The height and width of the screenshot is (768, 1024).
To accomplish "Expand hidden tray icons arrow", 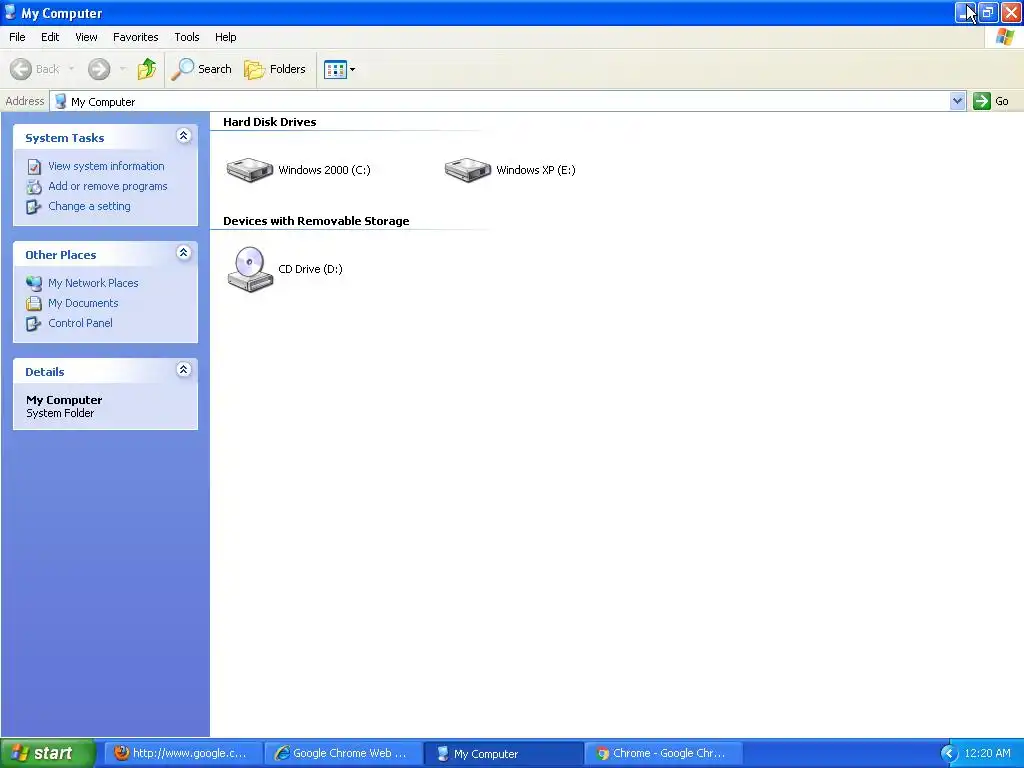I will [x=949, y=753].
